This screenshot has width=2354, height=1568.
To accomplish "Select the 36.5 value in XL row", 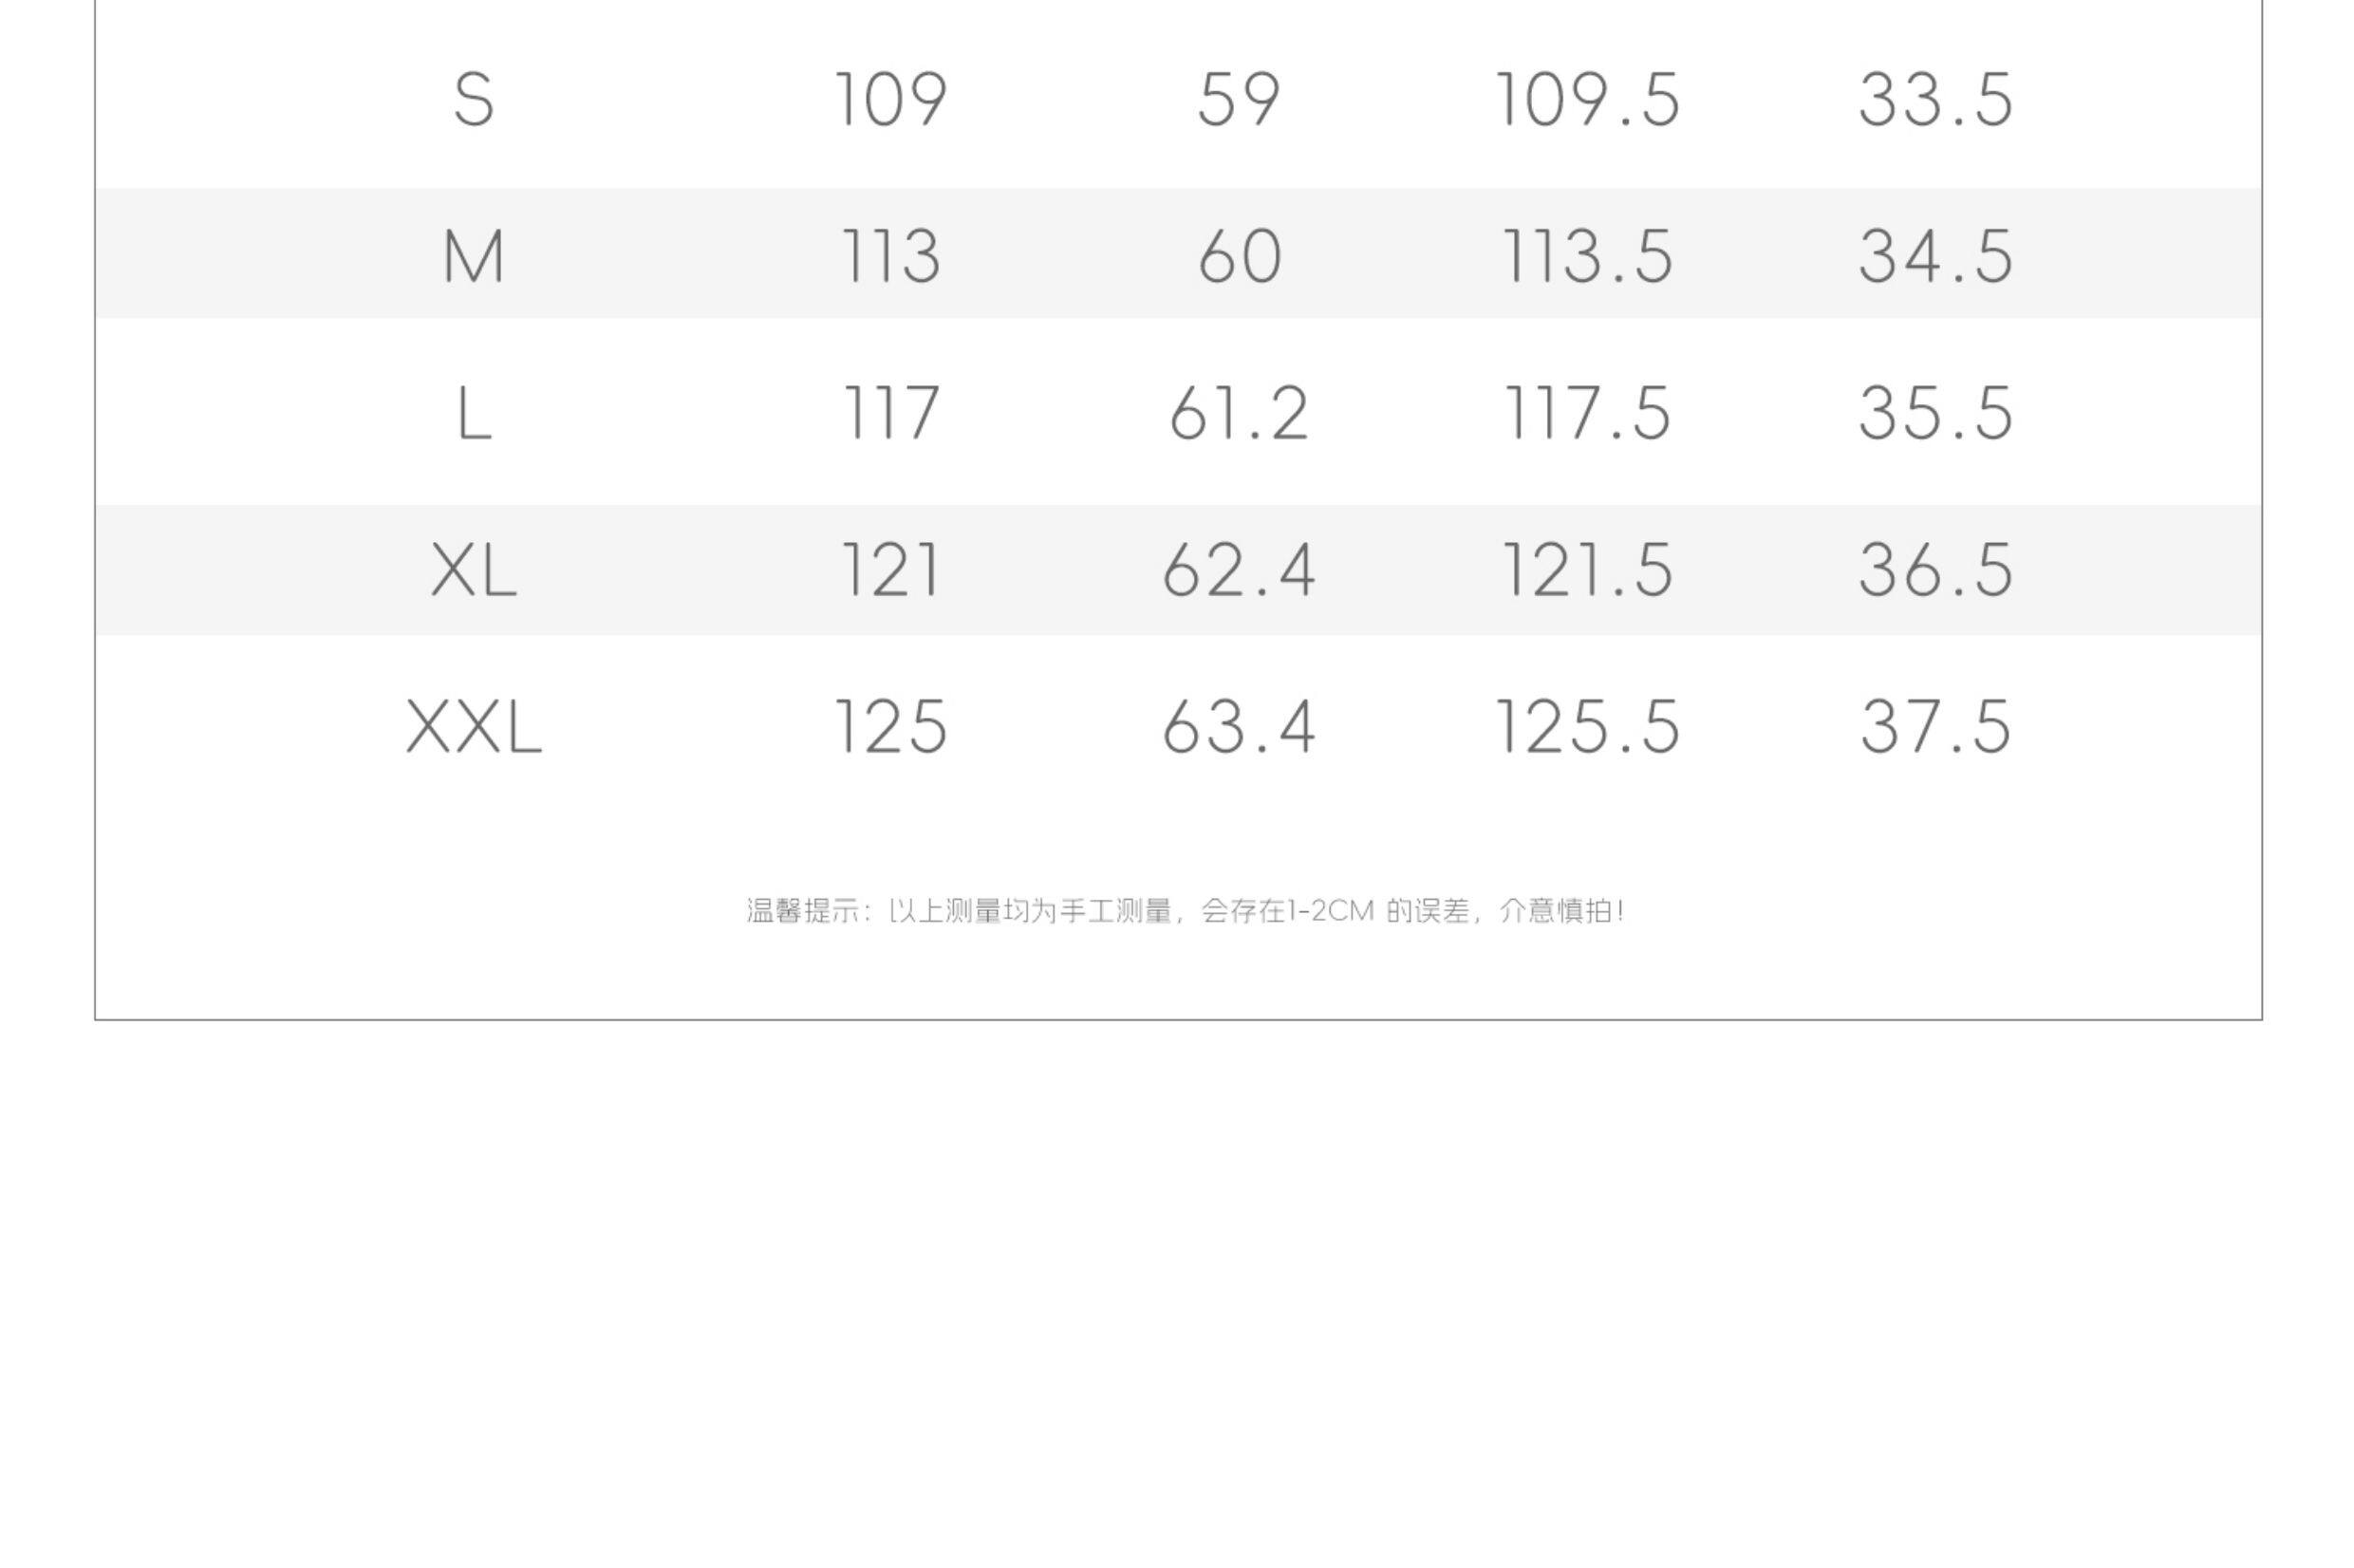I will [x=1935, y=570].
